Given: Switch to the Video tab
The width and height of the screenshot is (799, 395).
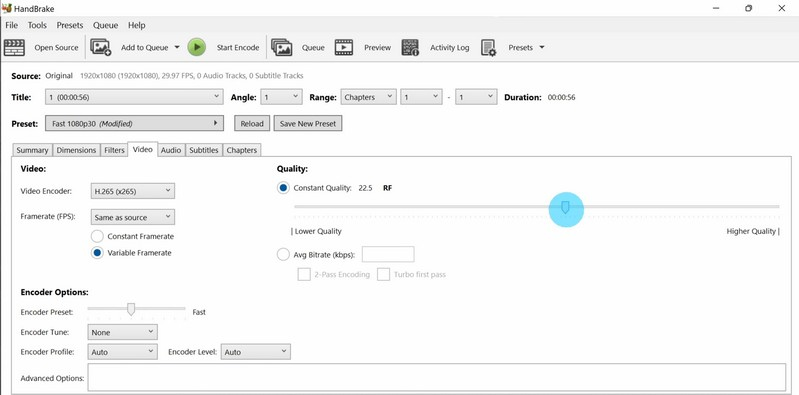Looking at the screenshot, I should click(x=143, y=149).
